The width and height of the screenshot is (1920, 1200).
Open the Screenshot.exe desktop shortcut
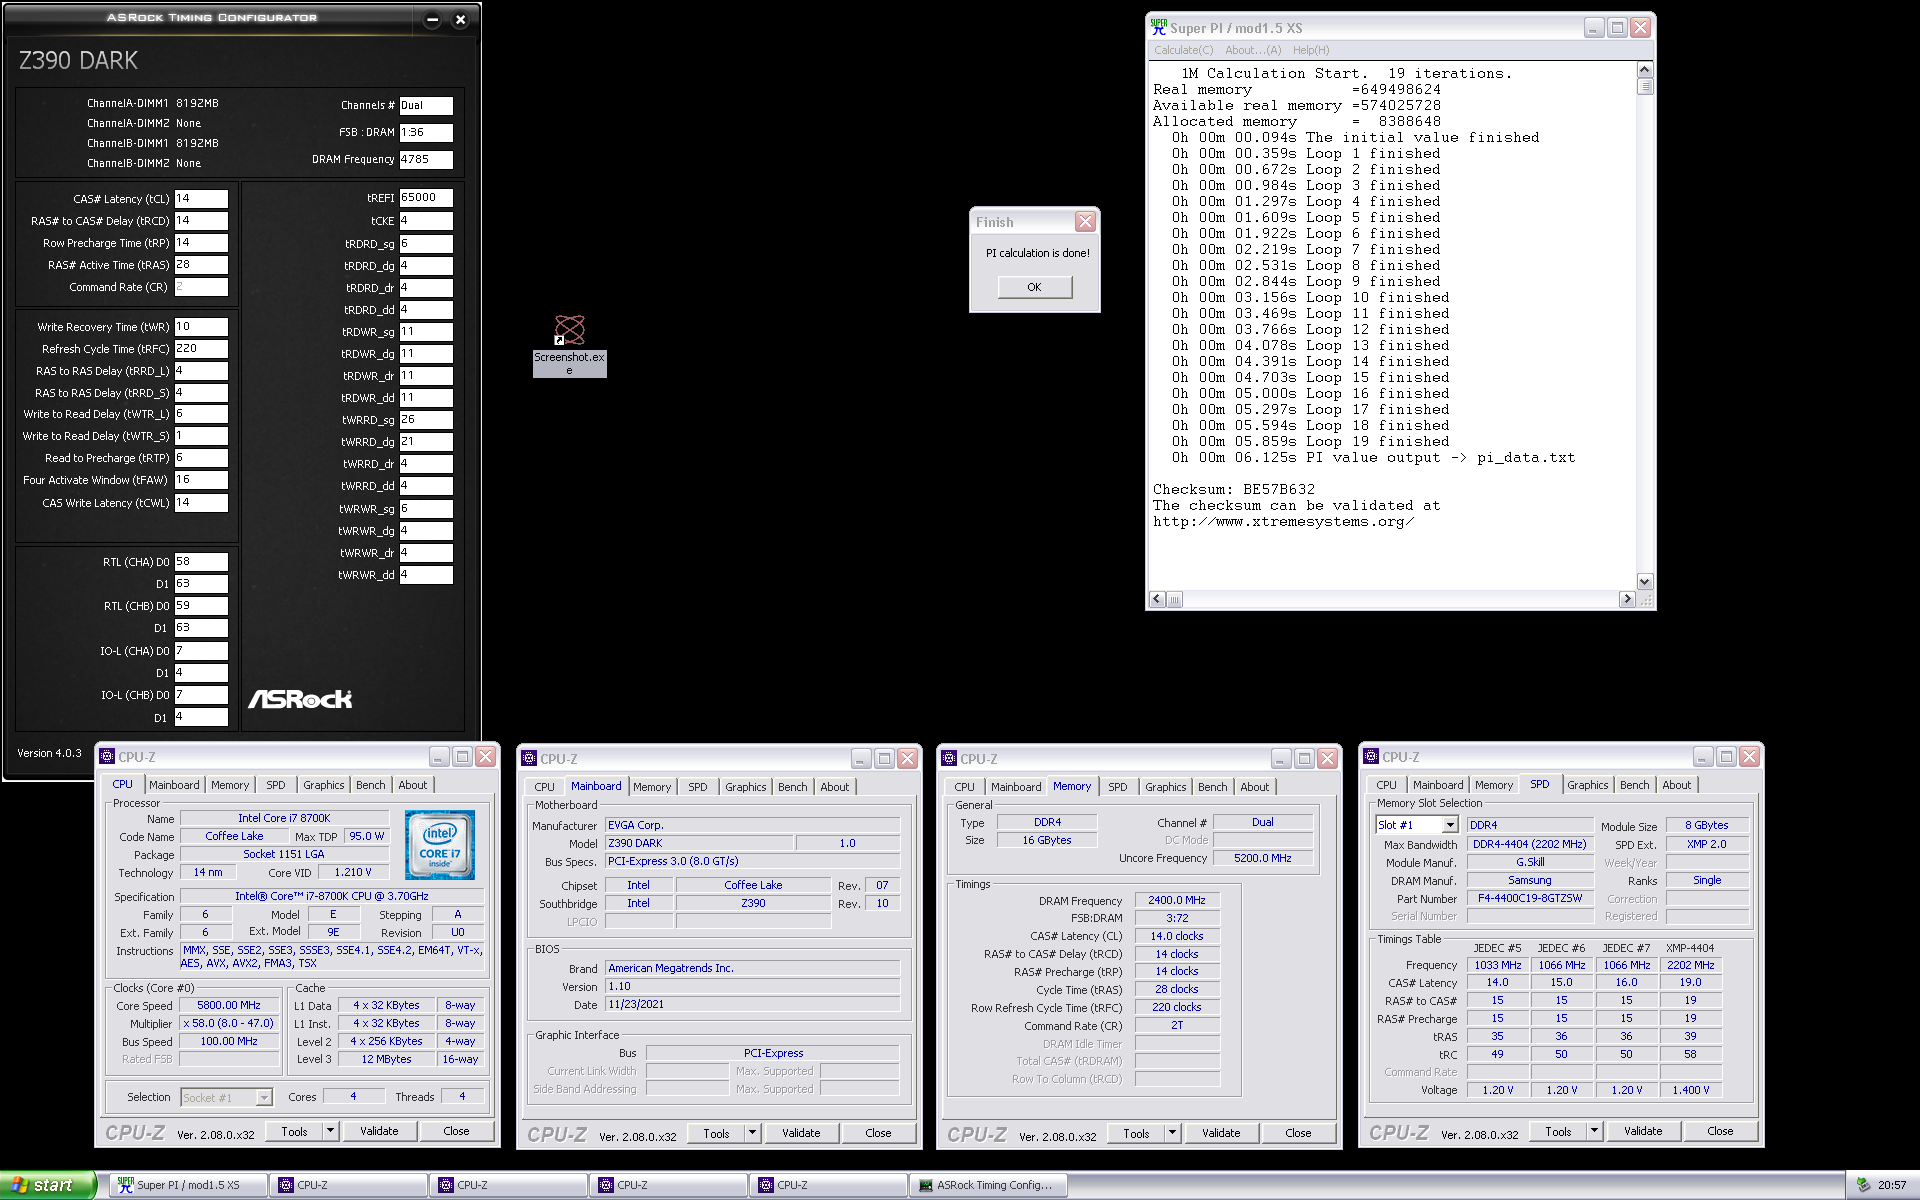click(569, 345)
